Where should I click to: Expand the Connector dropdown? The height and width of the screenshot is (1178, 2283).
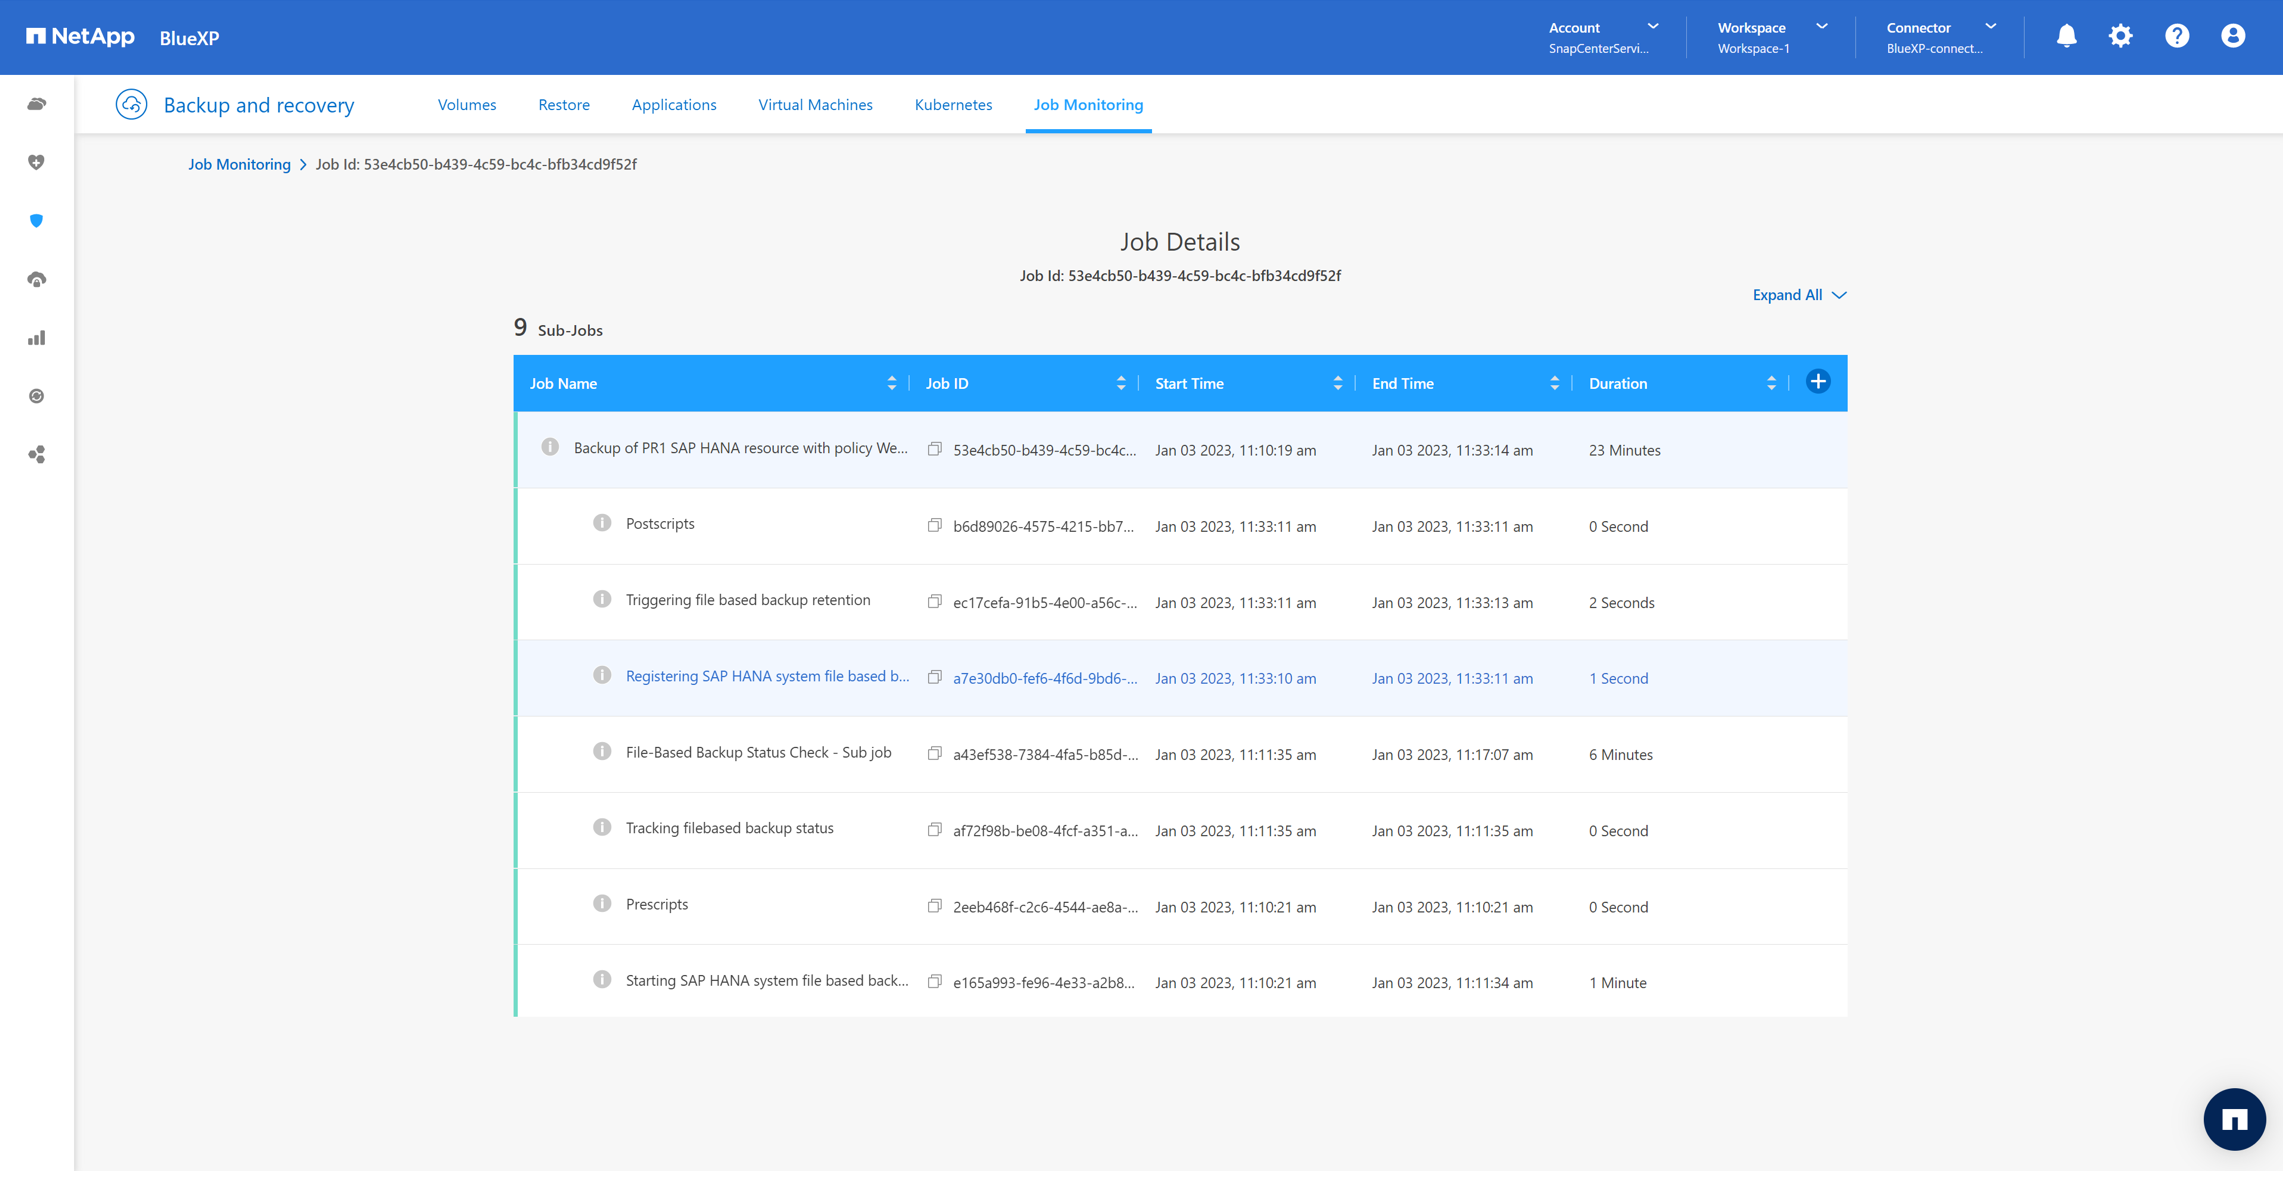(x=1990, y=27)
